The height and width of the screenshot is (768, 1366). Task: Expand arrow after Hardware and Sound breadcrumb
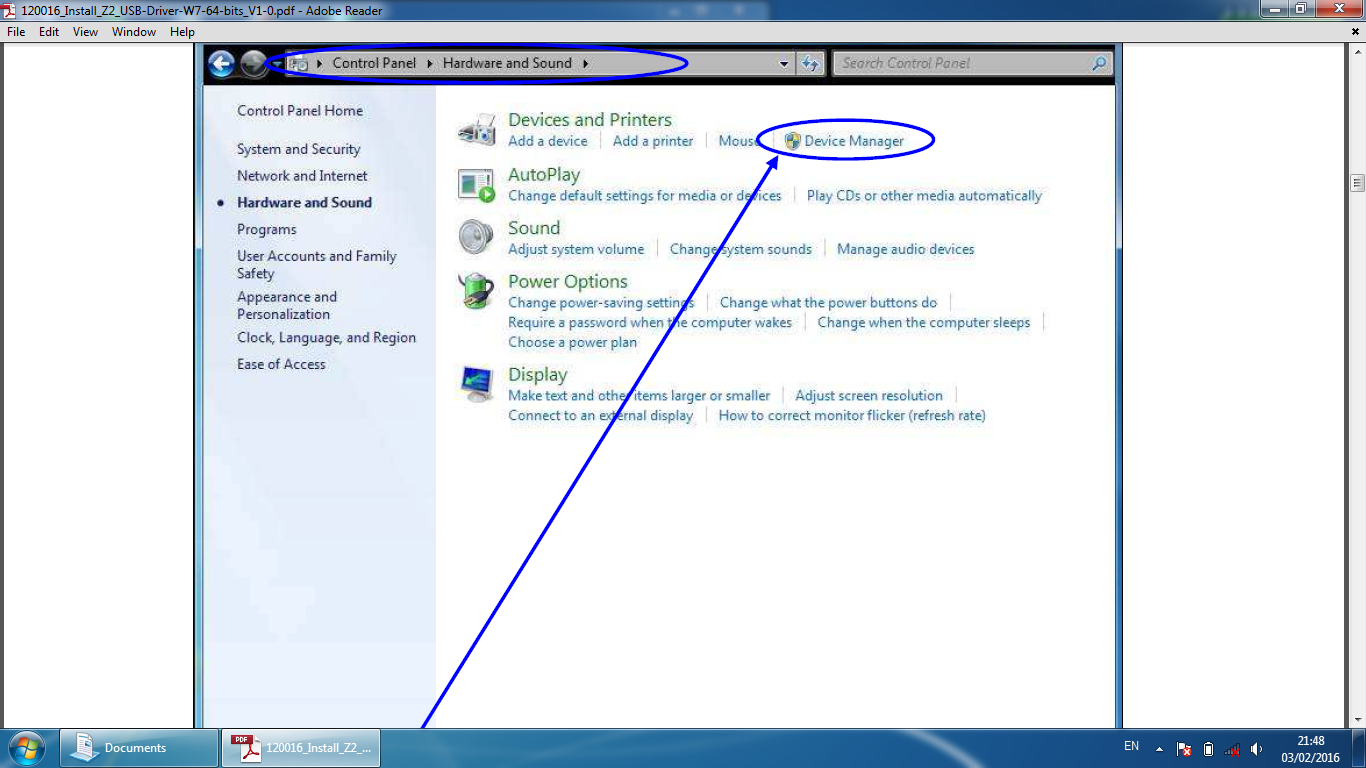[586, 63]
